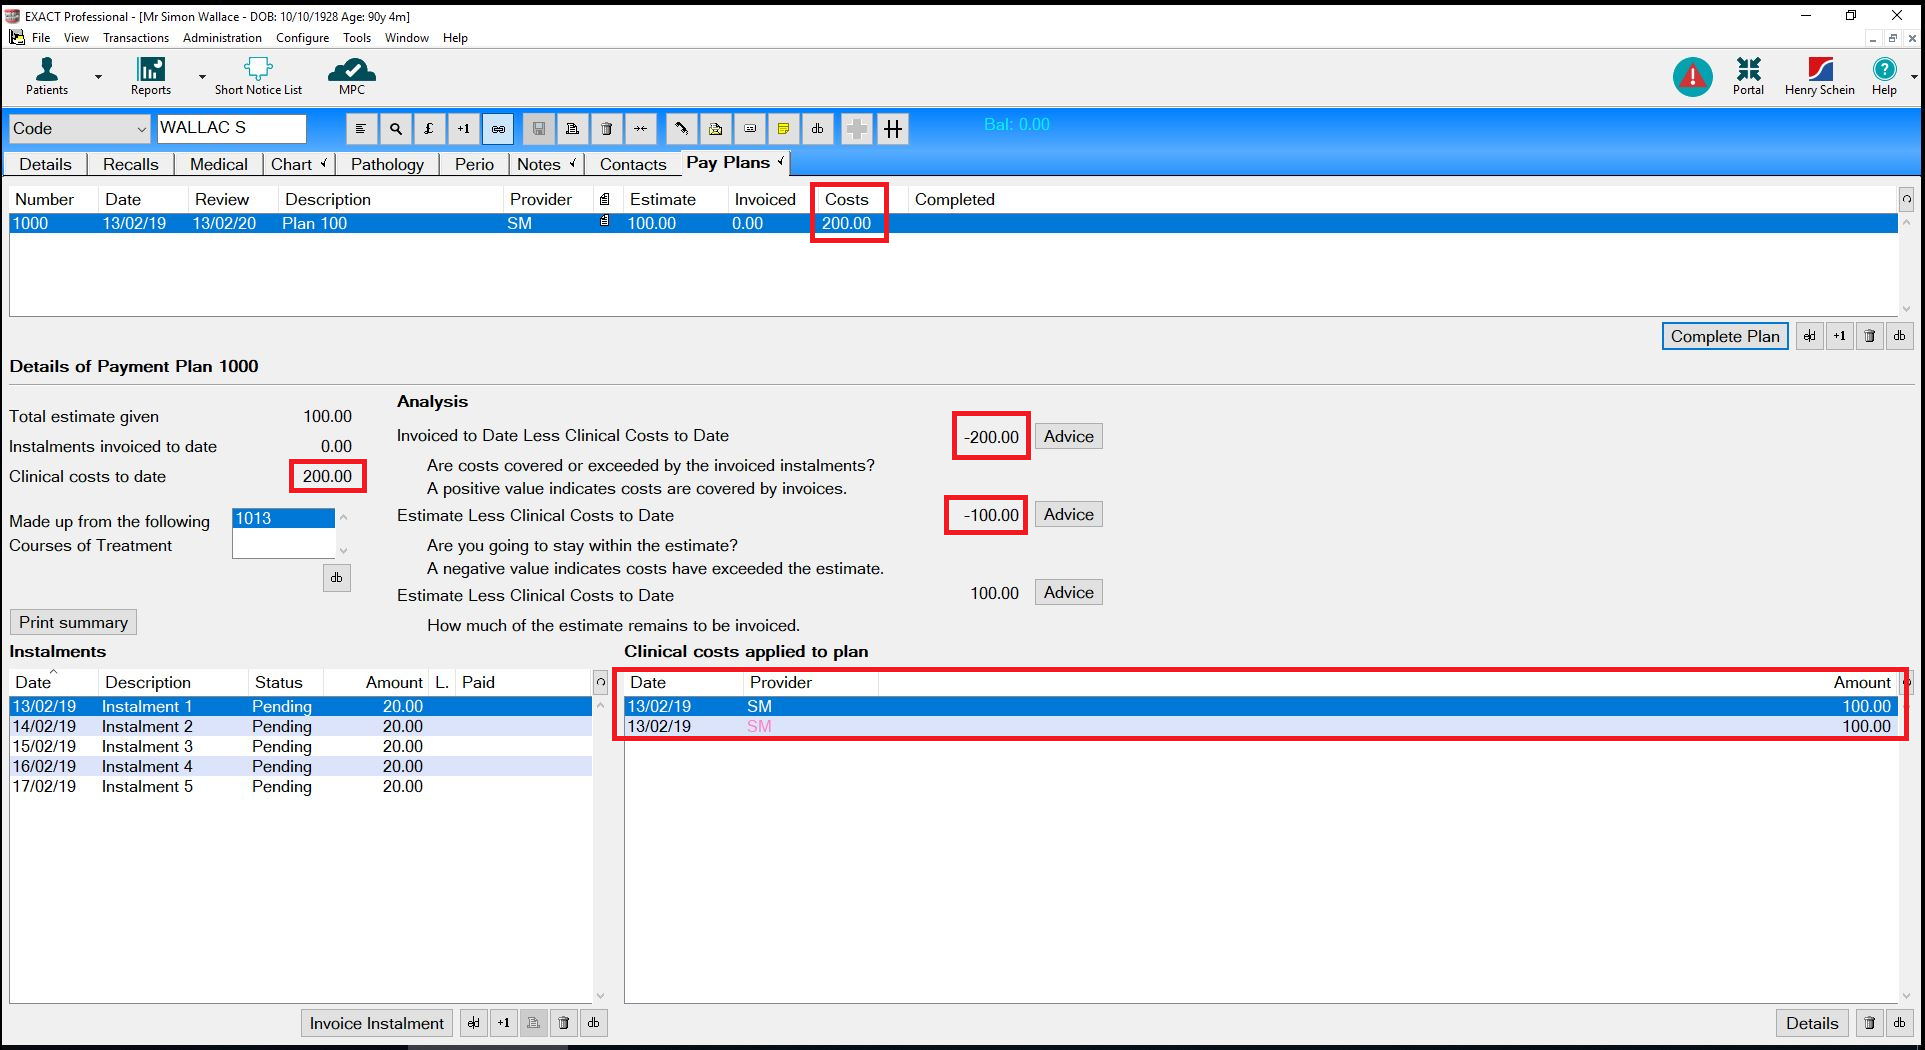The image size is (1925, 1050).
Task: Click the Print summary button
Action: tap(72, 621)
